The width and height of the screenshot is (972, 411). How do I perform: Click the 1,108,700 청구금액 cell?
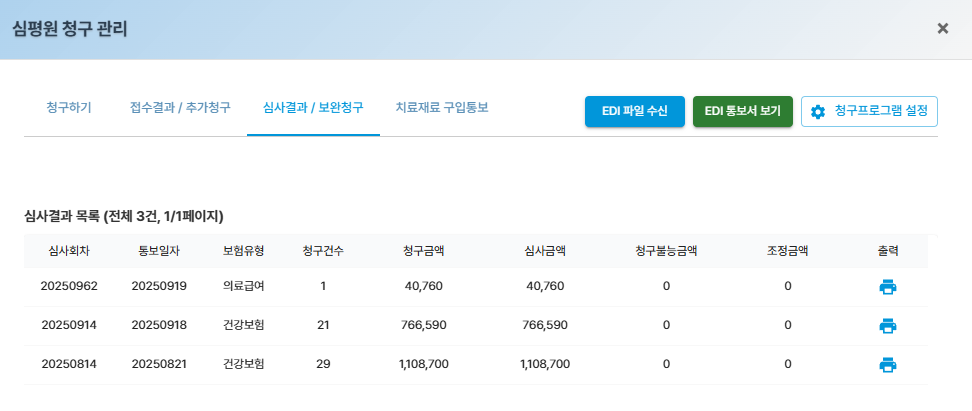[x=423, y=364]
